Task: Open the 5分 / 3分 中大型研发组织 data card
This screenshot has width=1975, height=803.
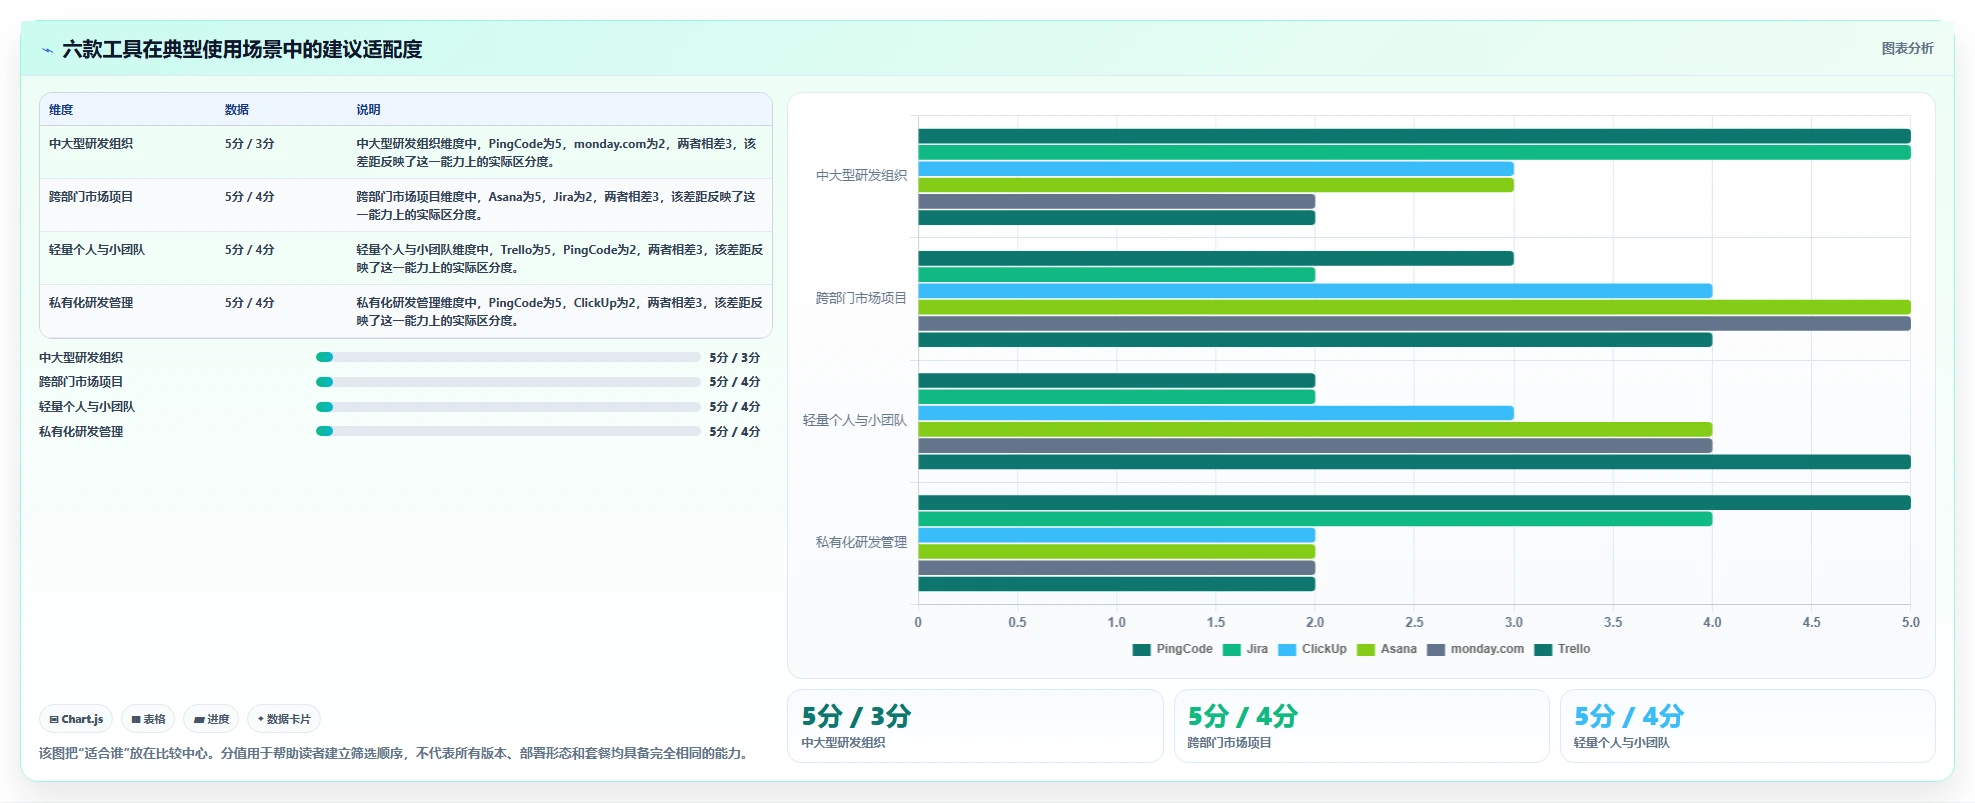Action: 975,726
